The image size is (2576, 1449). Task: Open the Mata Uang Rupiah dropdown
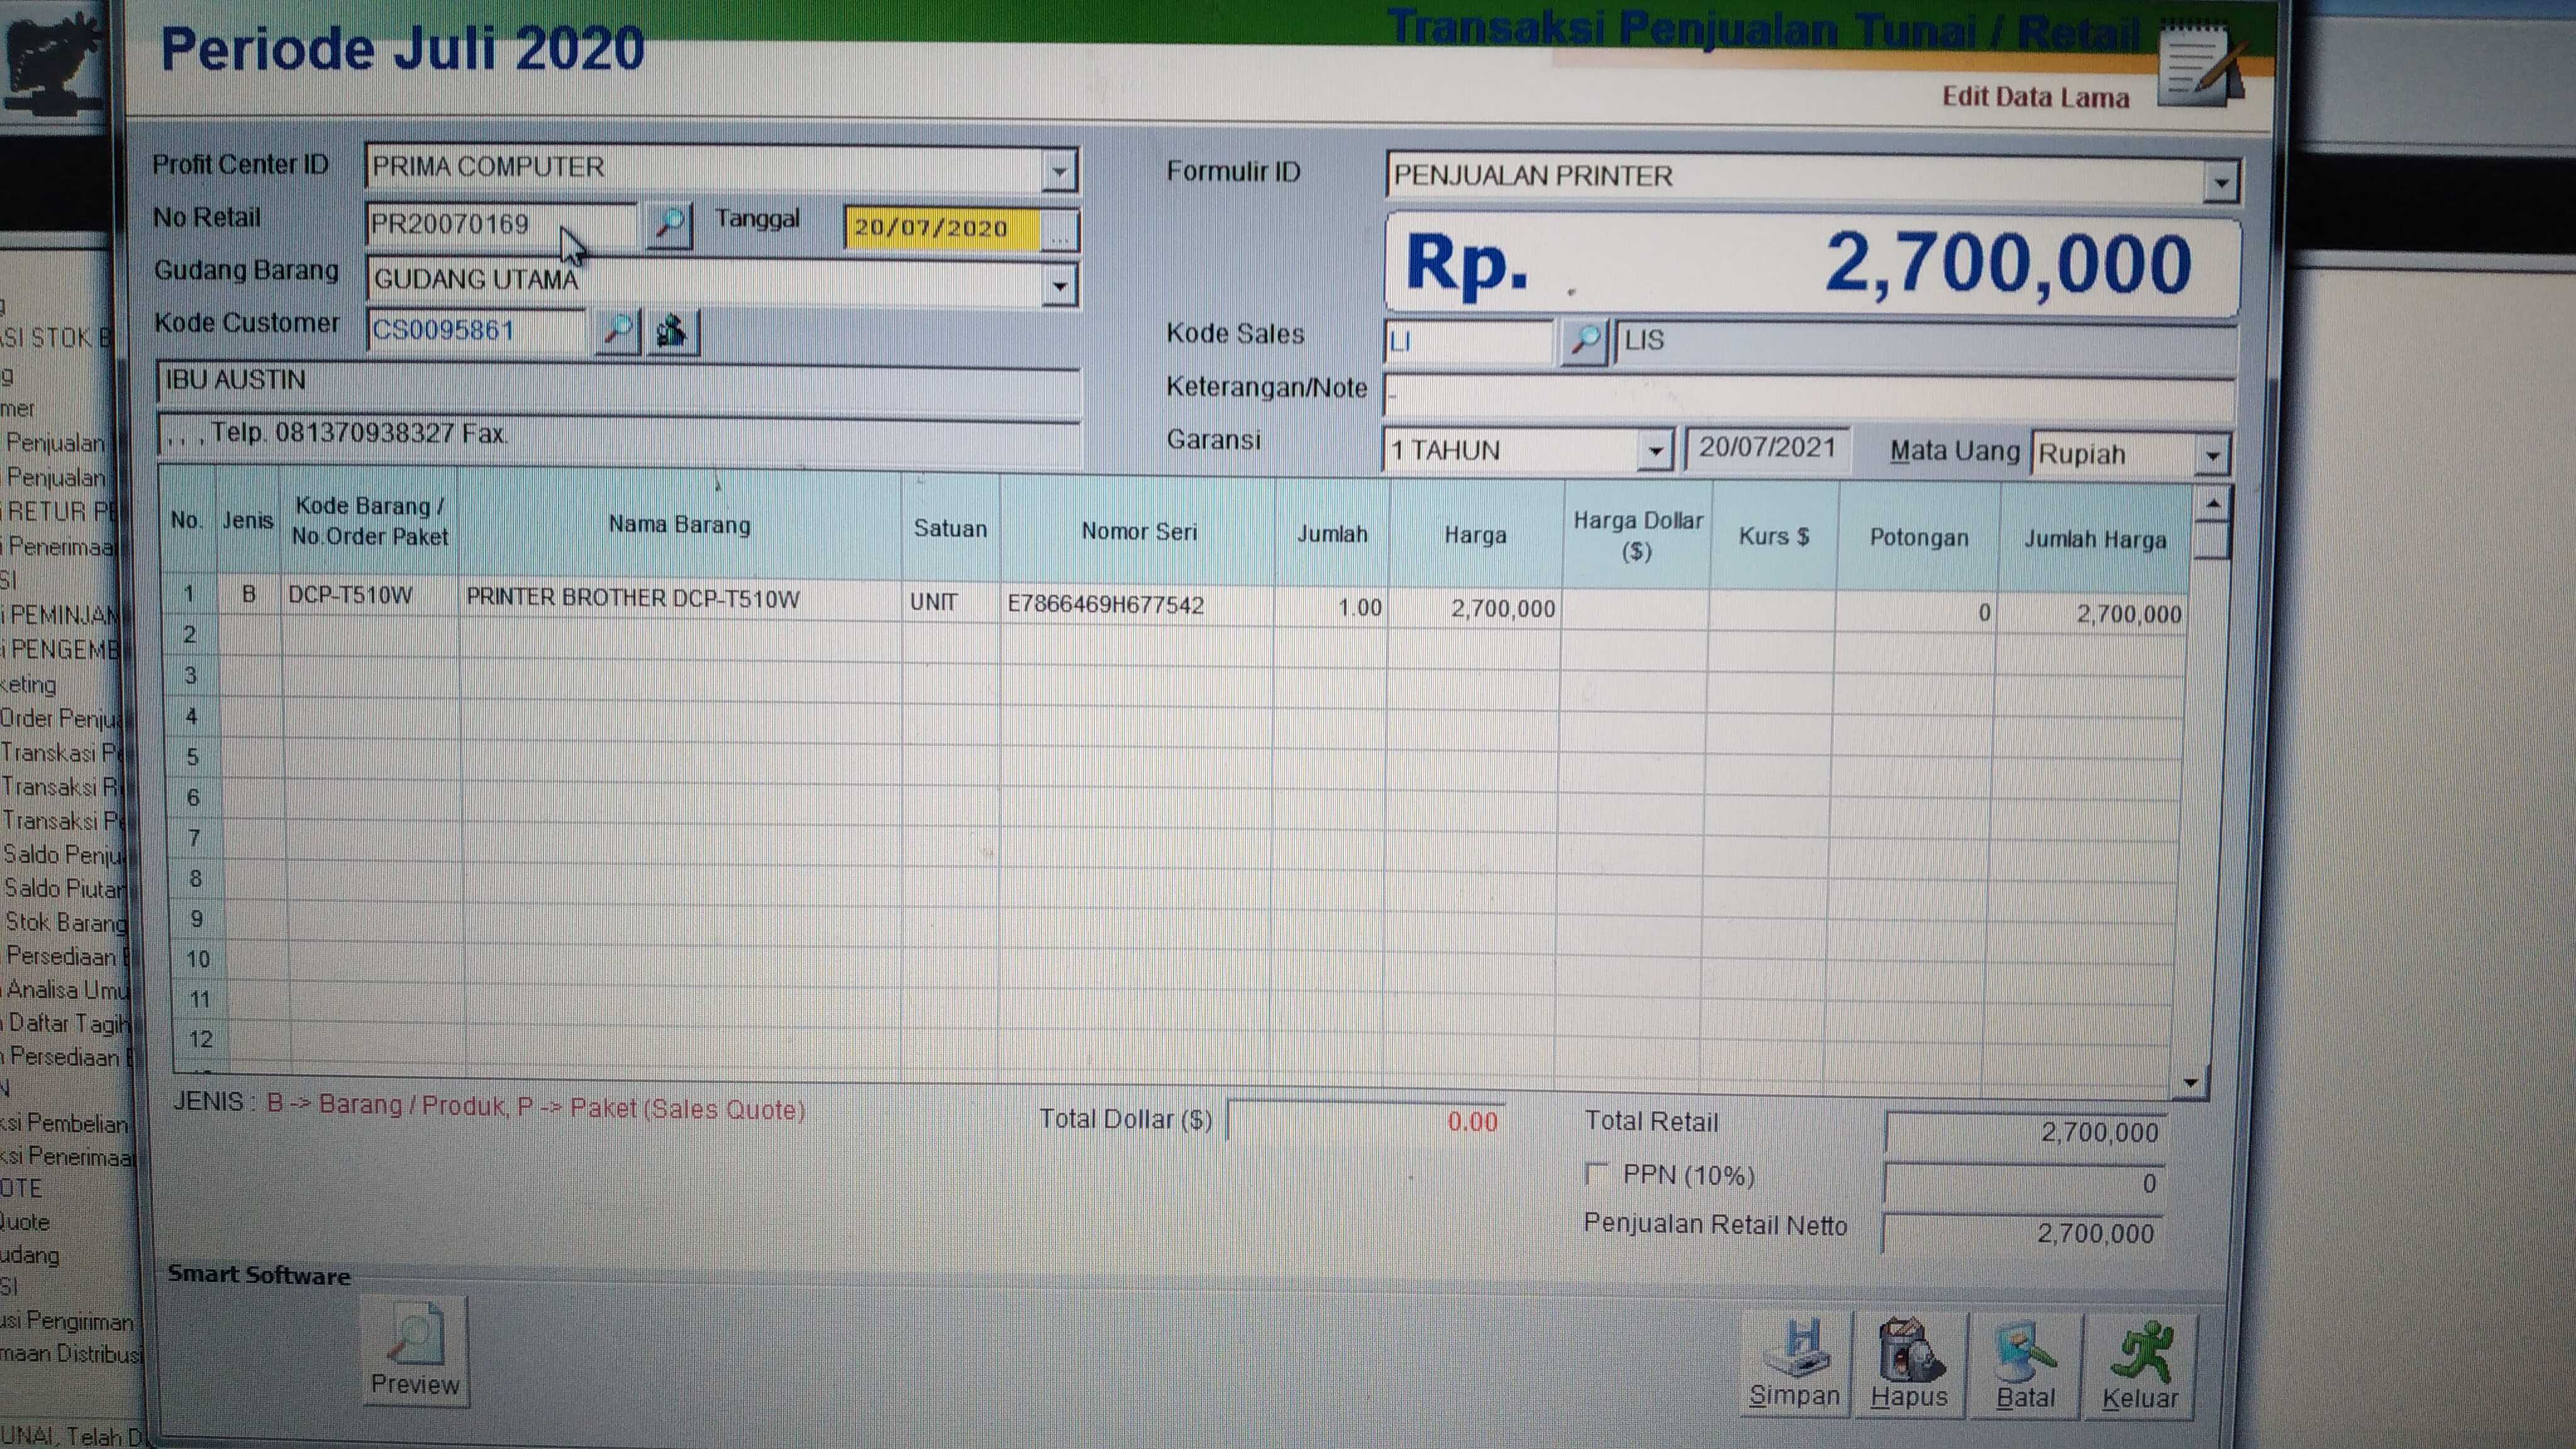click(2212, 456)
